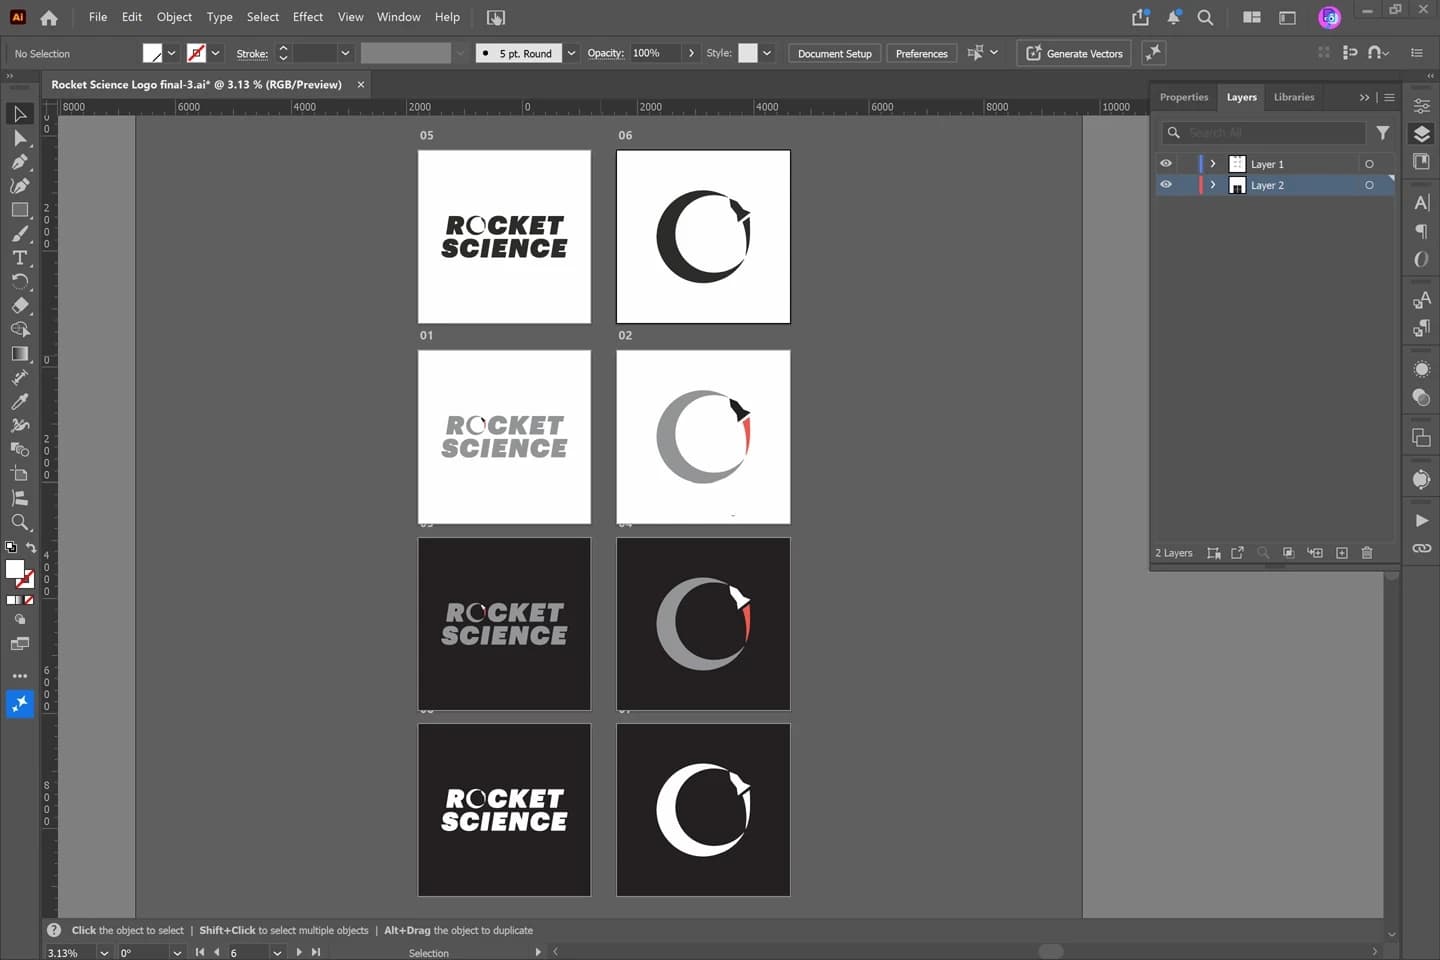
Task: Swap fill and stroke colors
Action: [x=30, y=548]
